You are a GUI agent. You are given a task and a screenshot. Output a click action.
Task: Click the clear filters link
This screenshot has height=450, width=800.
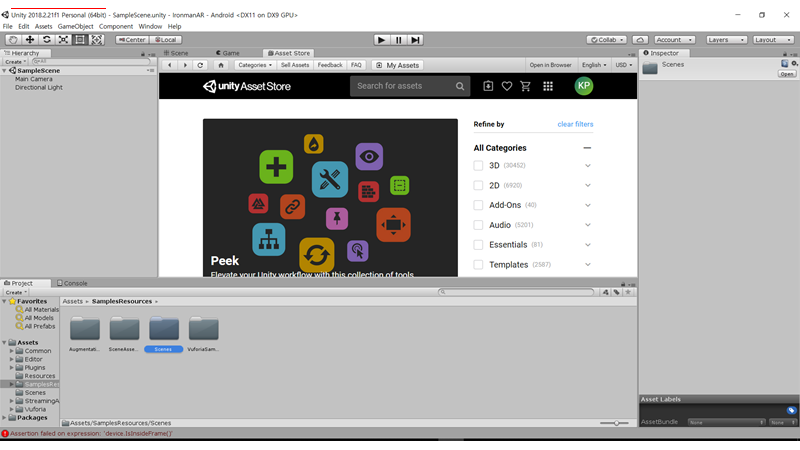click(575, 124)
